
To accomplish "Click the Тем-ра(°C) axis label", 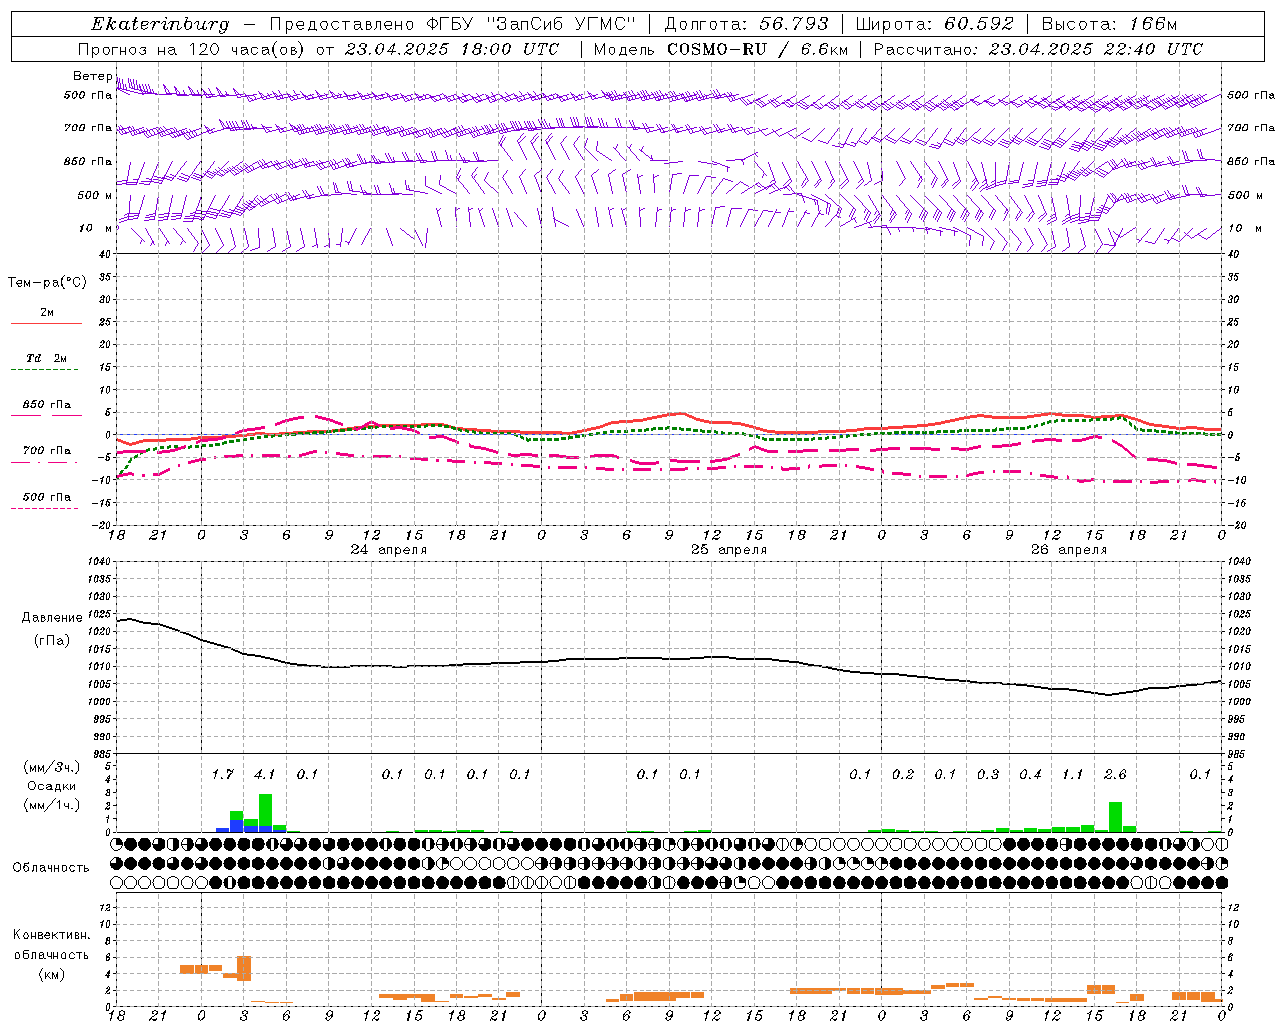I will (47, 283).
